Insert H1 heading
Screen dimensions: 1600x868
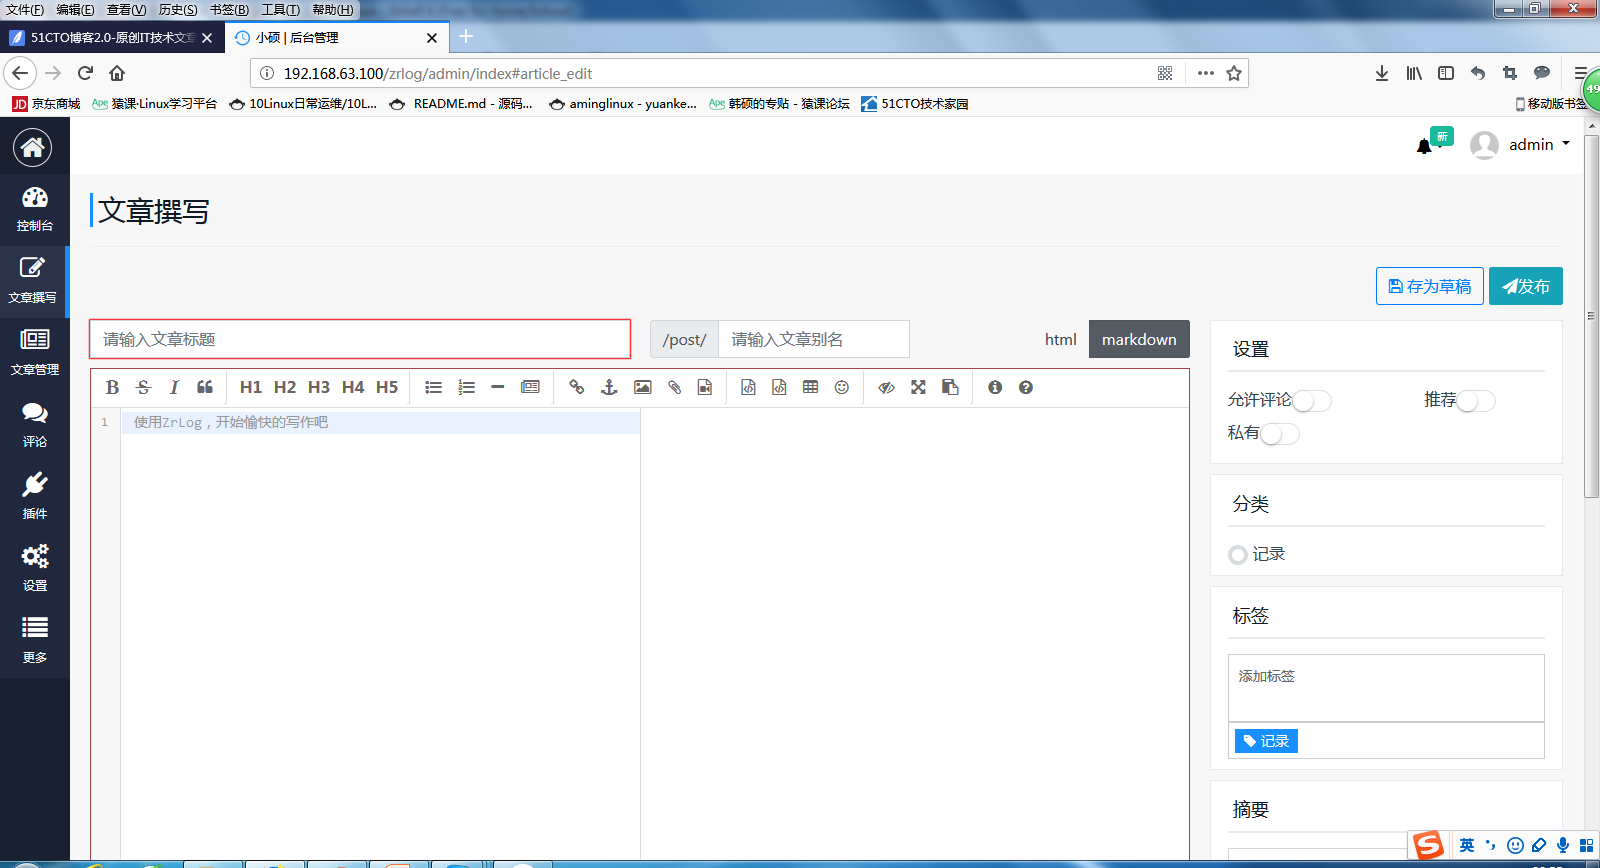pyautogui.click(x=251, y=387)
